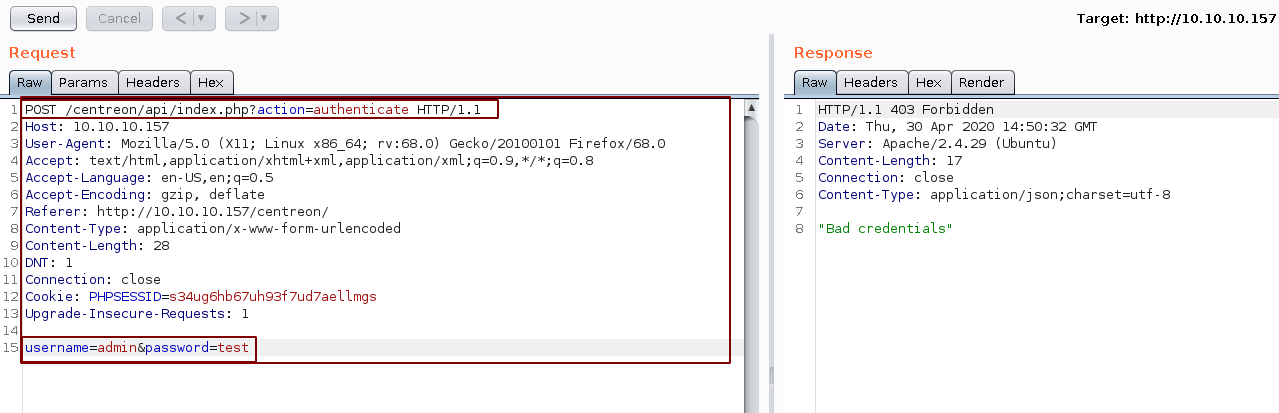Viewport: 1279px width, 413px height.
Task: Select the Request Raw tab
Action: [x=30, y=82]
